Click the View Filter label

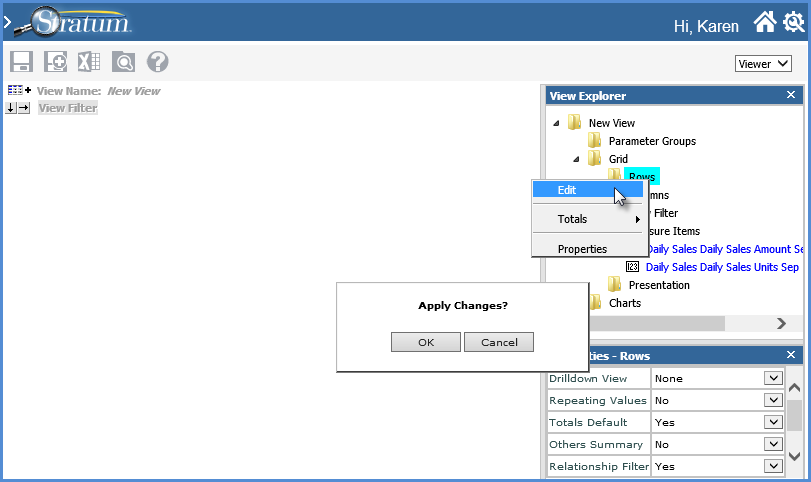coord(68,108)
